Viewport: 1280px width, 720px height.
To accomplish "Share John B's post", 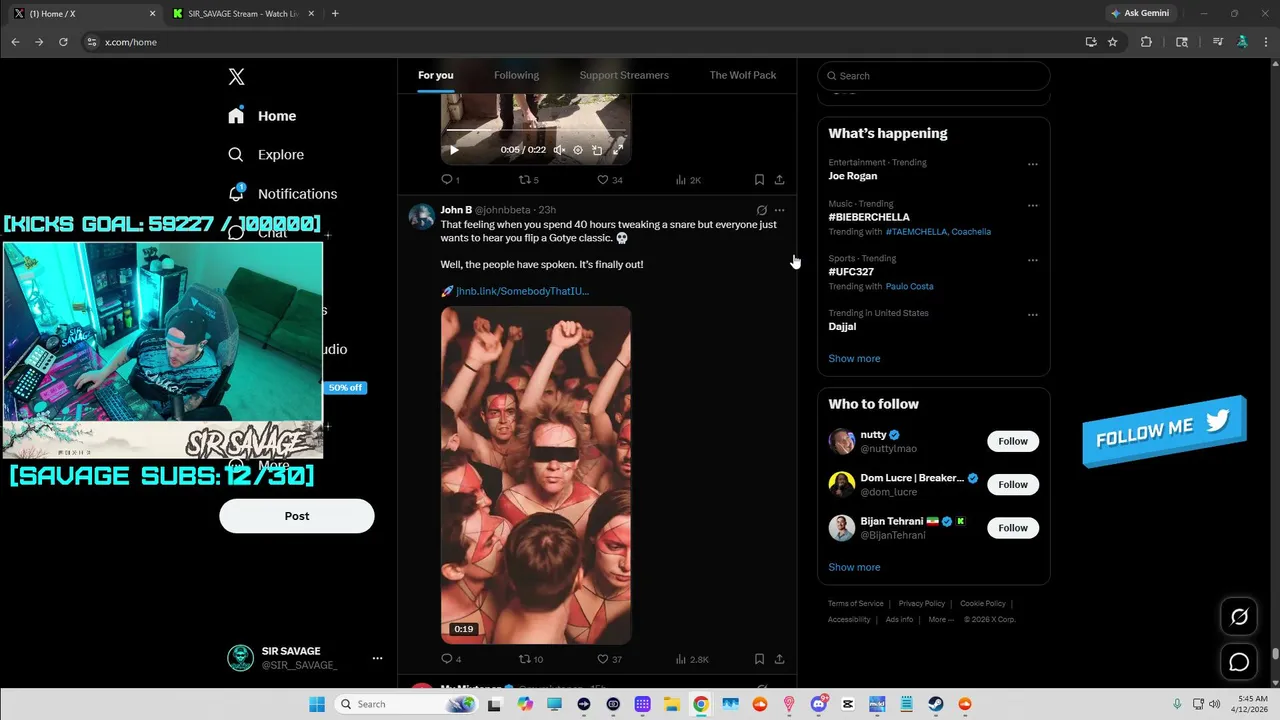I will coord(779,659).
